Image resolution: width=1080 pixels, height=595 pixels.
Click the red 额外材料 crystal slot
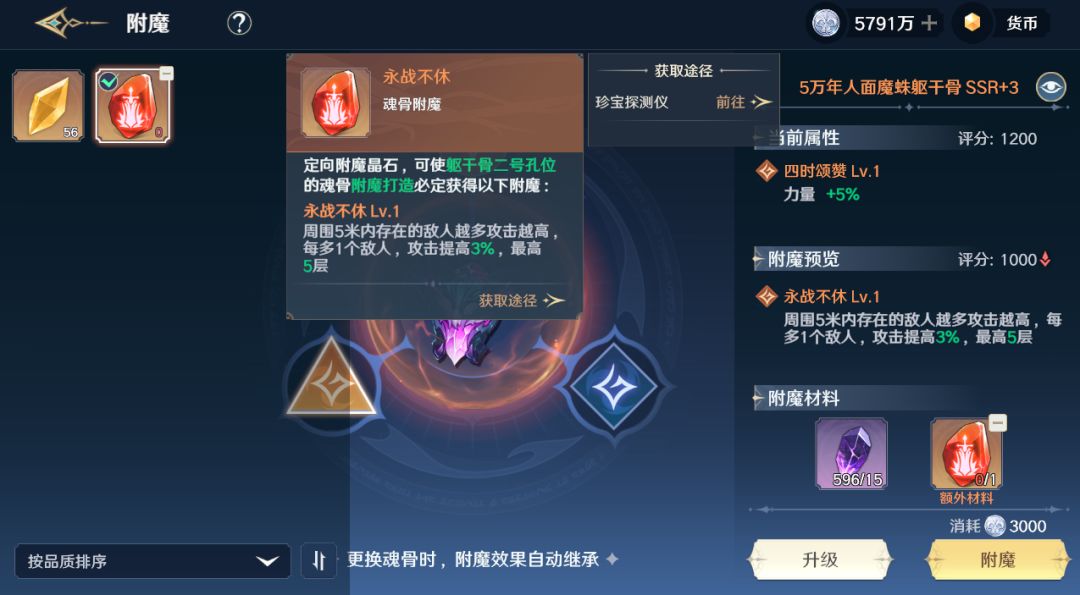(x=966, y=455)
